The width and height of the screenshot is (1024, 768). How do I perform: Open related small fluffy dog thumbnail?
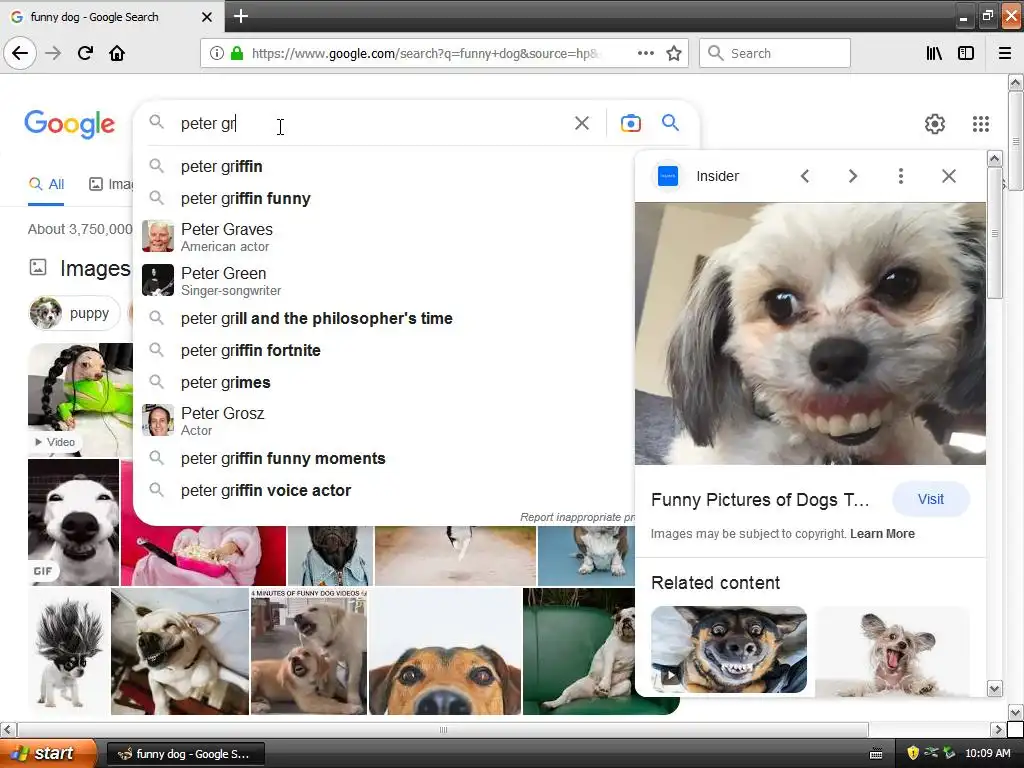pos(893,651)
